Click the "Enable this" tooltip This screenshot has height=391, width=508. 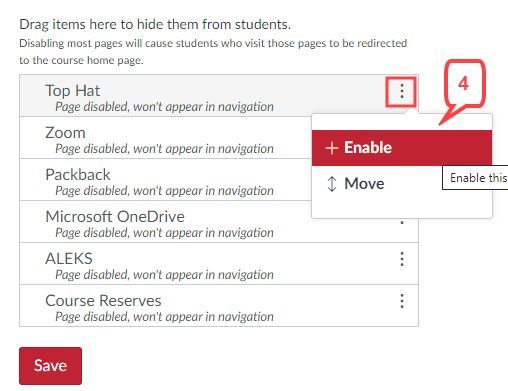point(475,178)
